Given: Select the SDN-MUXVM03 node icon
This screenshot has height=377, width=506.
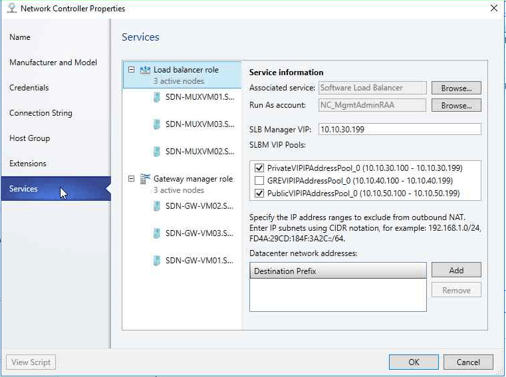Looking at the screenshot, I should tap(156, 124).
